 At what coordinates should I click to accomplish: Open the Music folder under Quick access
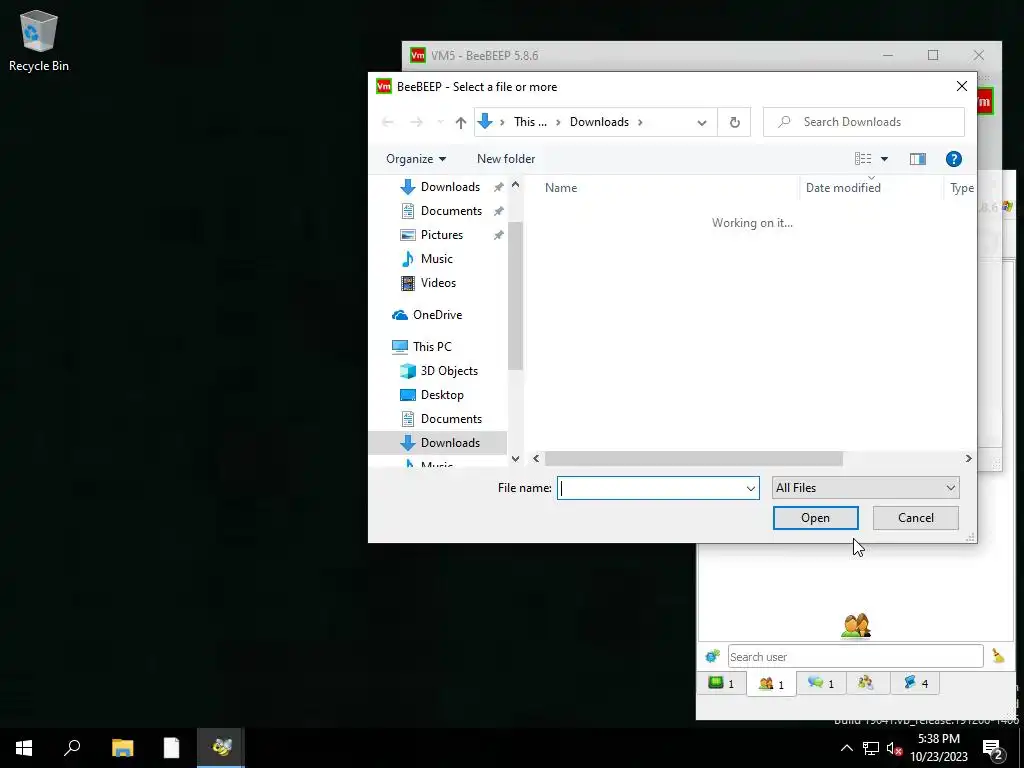436,259
